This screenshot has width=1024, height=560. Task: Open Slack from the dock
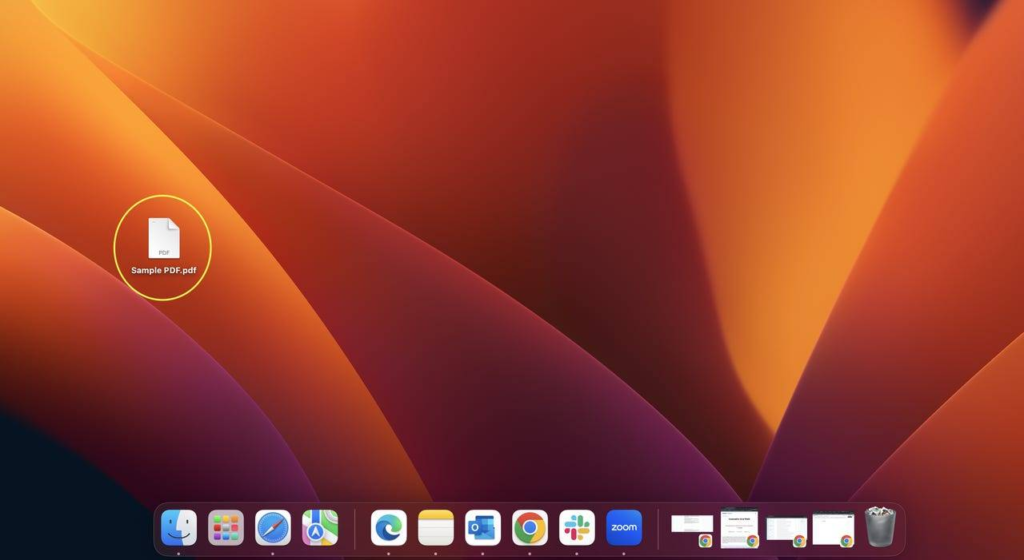click(577, 527)
